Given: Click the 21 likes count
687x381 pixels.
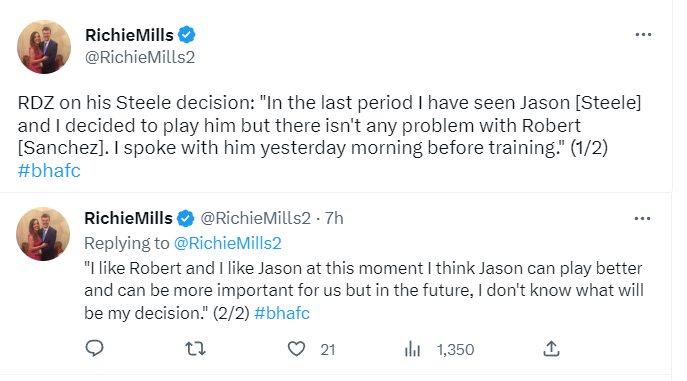Looking at the screenshot, I should pos(328,349).
